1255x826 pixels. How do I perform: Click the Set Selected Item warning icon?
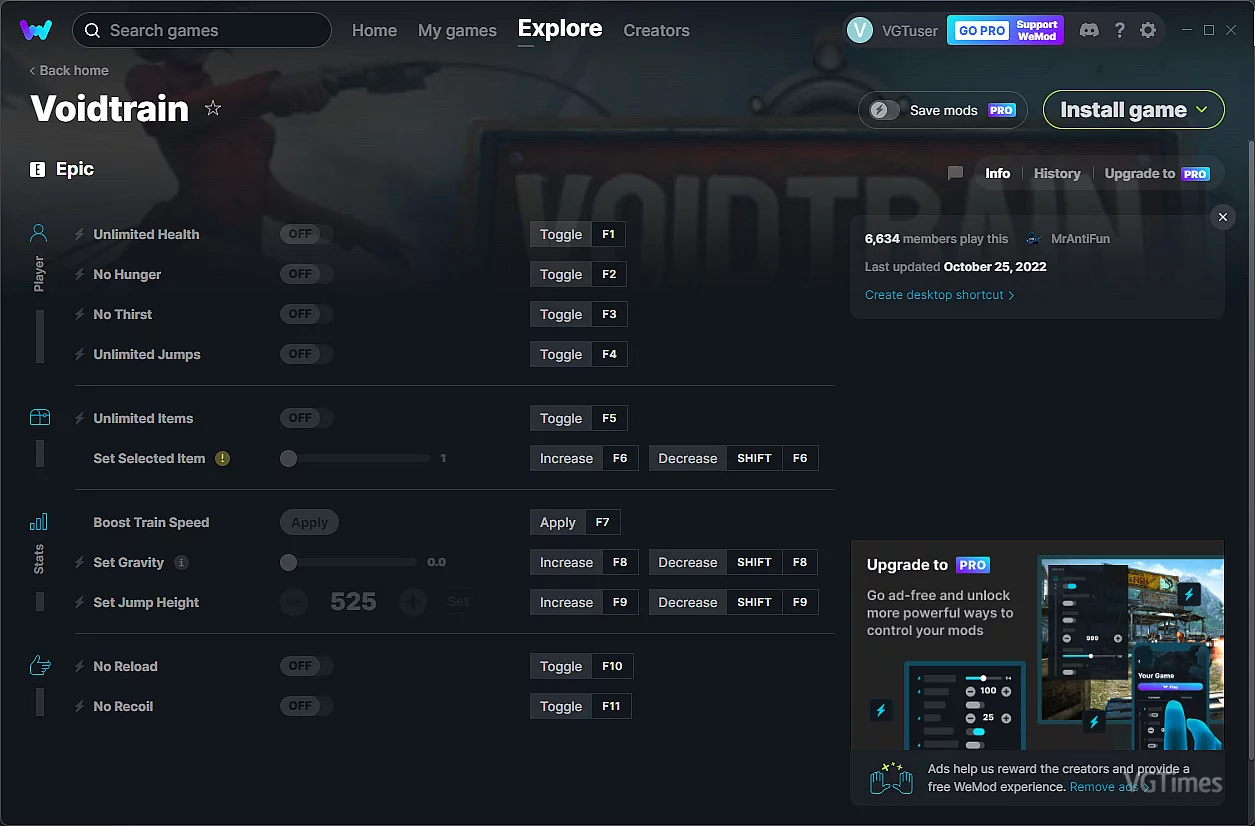[222, 458]
